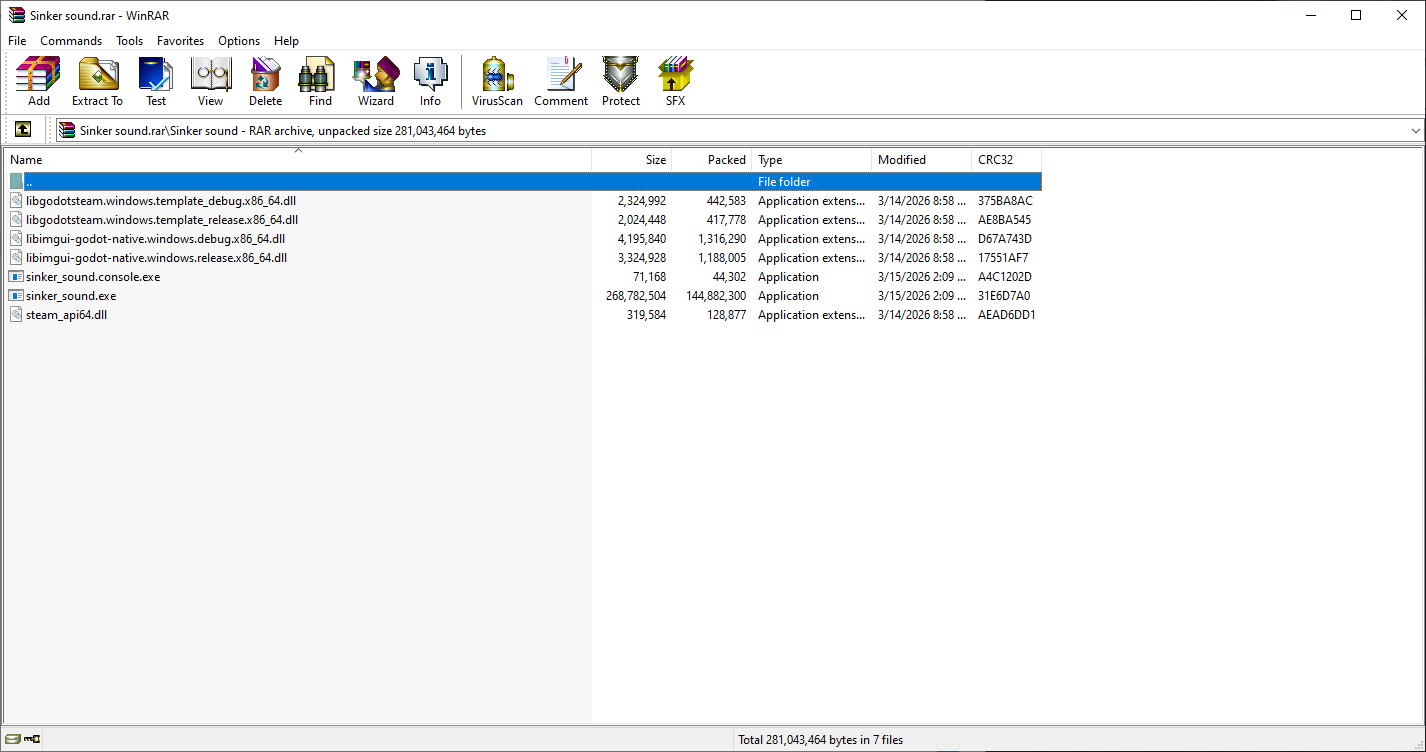The height and width of the screenshot is (752, 1426).
Task: Click the Add toolbar icon
Action: pos(39,81)
